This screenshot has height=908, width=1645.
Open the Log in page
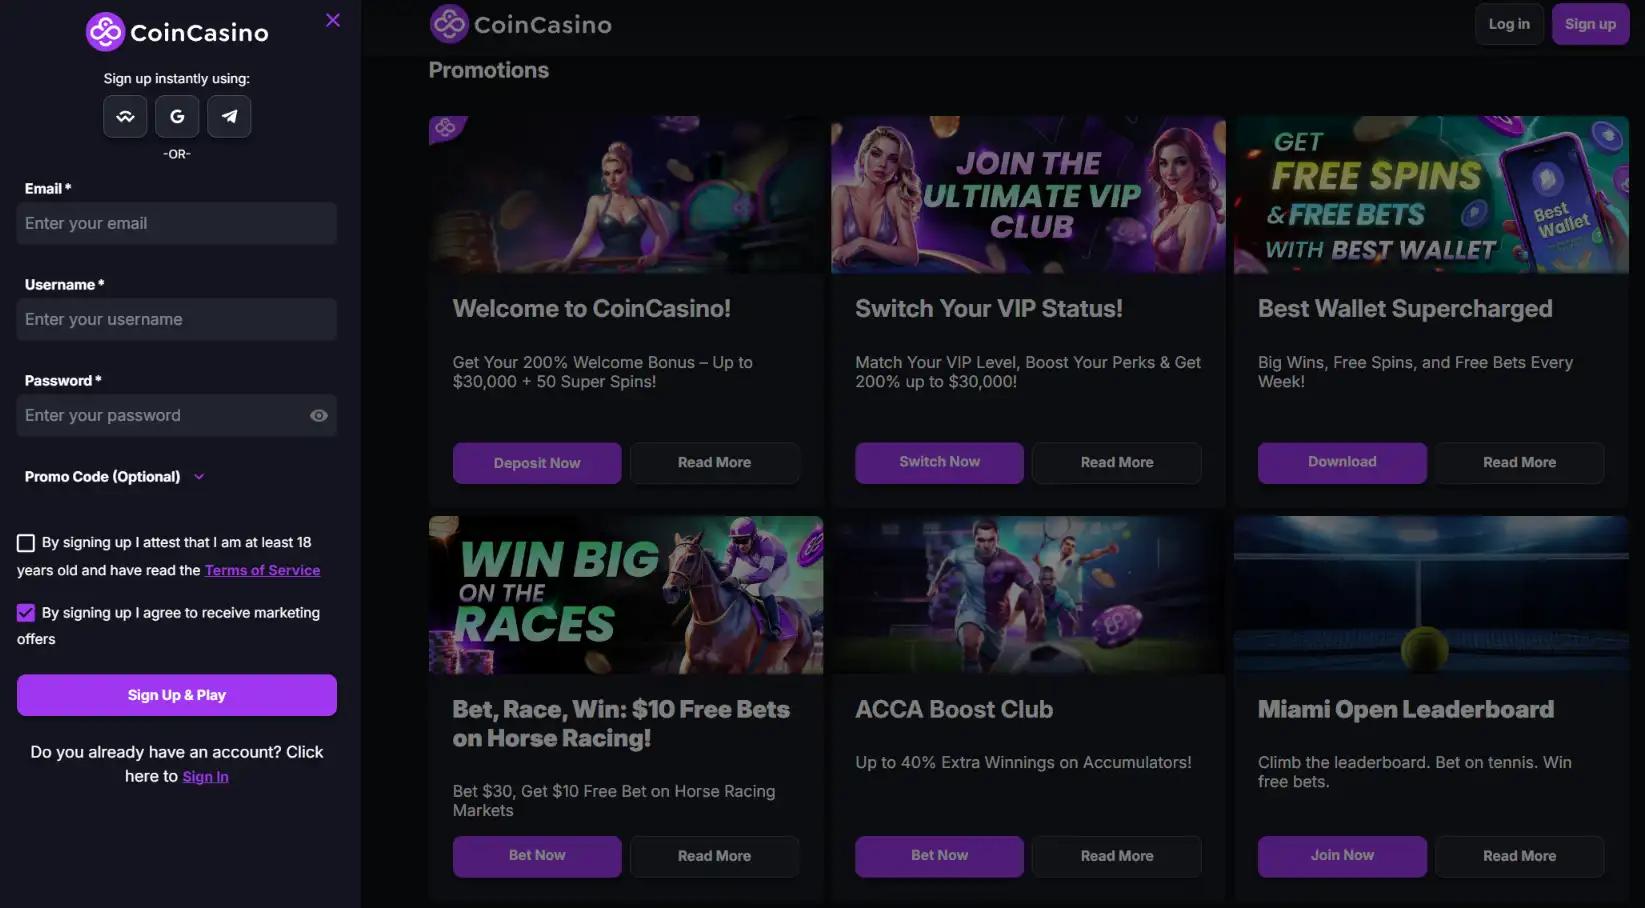coord(1508,23)
